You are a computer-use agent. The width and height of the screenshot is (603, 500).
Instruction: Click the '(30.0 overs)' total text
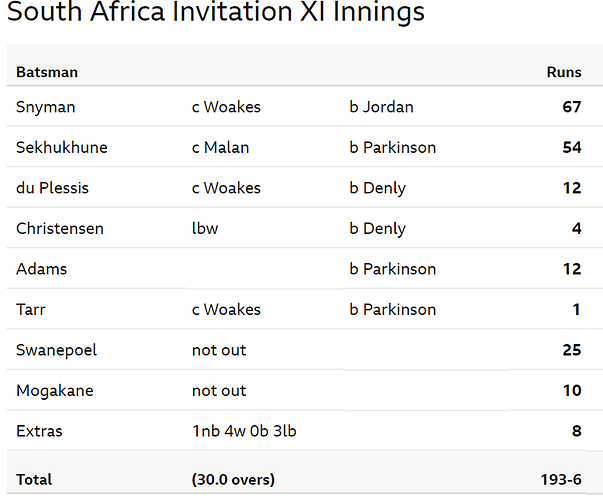point(233,480)
